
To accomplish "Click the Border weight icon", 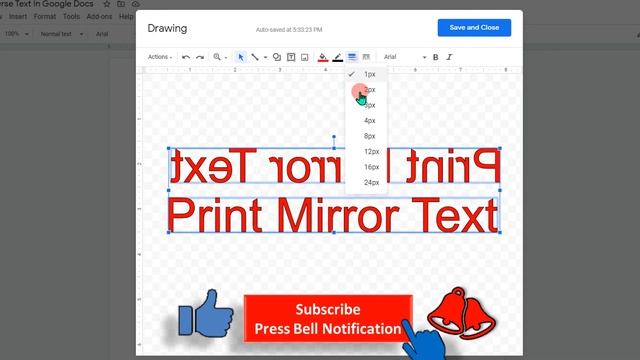I will coord(352,57).
